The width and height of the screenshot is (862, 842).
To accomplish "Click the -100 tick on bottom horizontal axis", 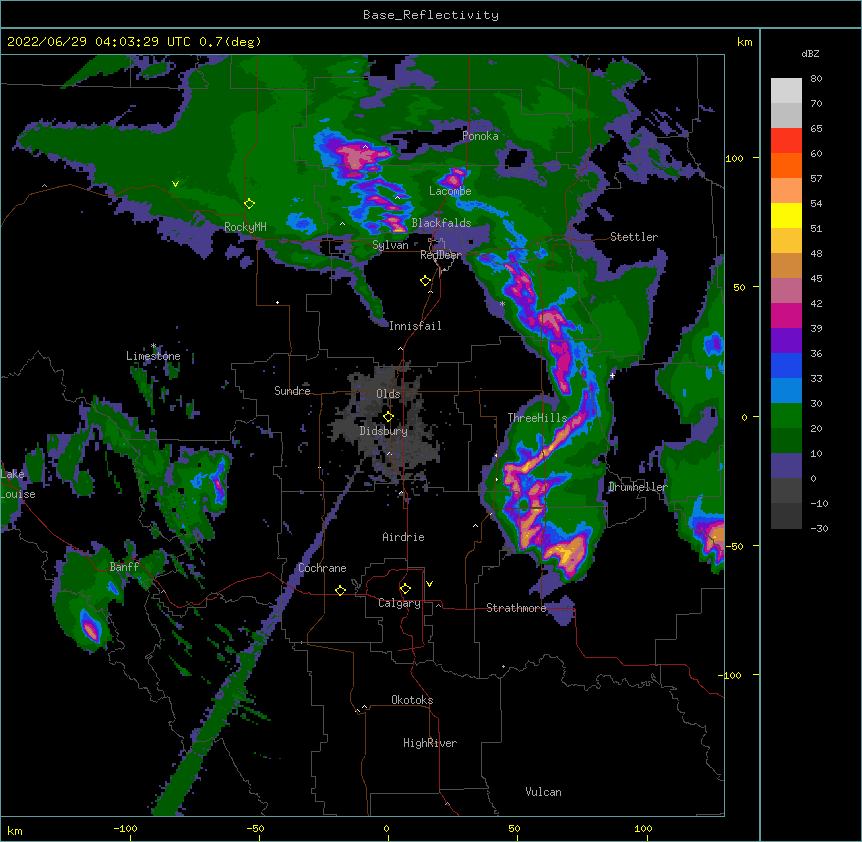I will click(125, 829).
